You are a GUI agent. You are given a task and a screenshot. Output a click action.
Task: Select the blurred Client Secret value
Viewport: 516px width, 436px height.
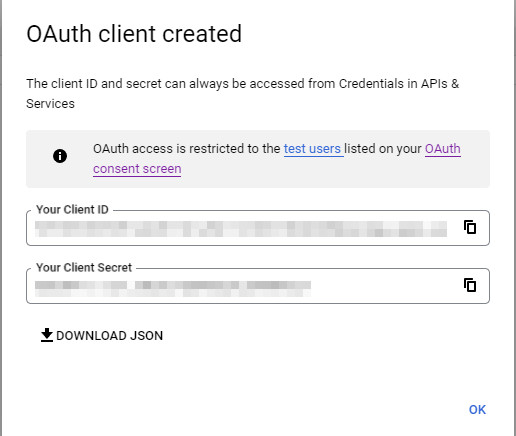(x=173, y=289)
